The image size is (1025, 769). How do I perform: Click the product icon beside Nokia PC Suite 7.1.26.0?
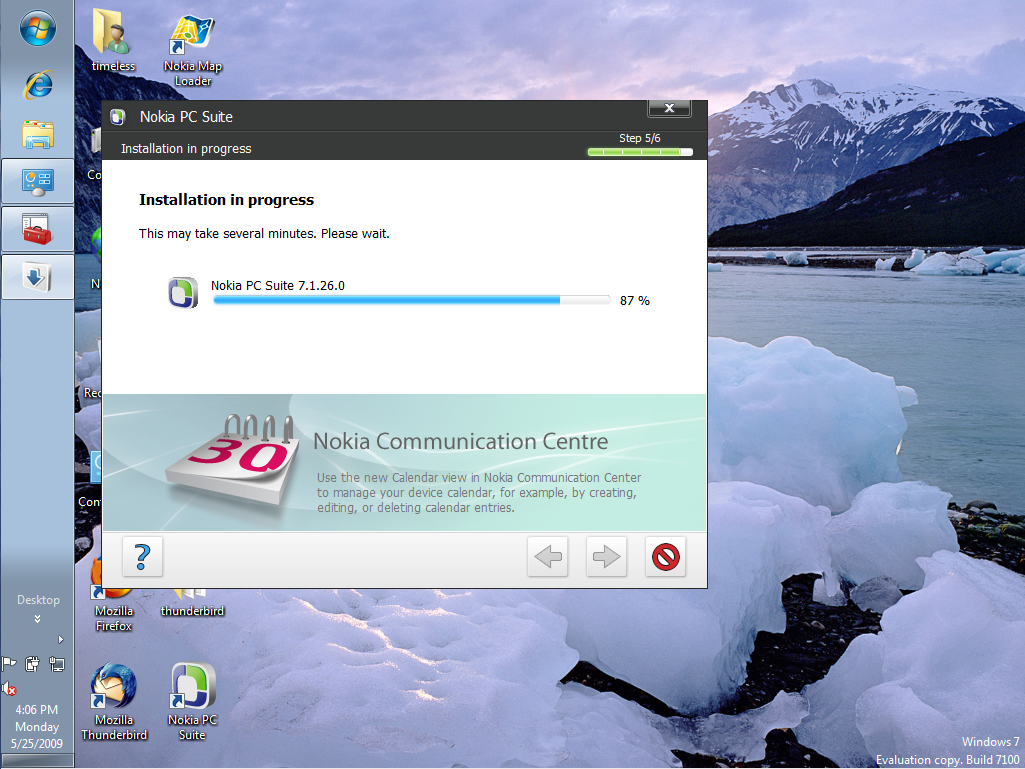pos(183,292)
